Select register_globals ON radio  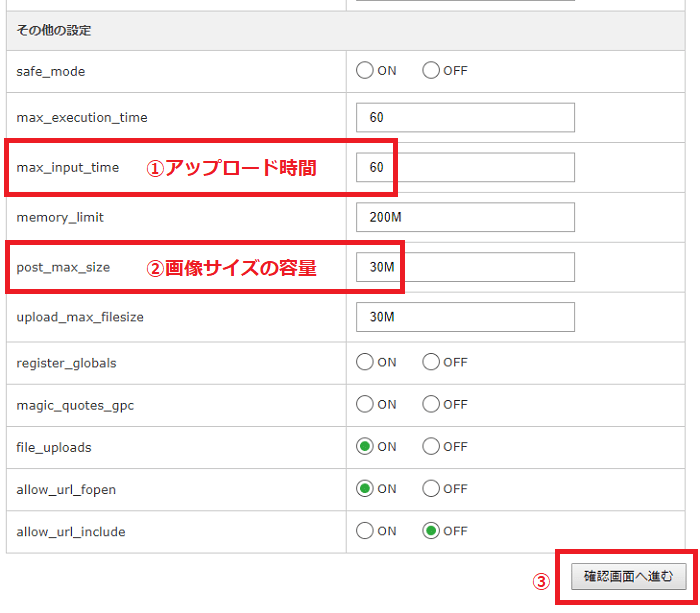[365, 362]
